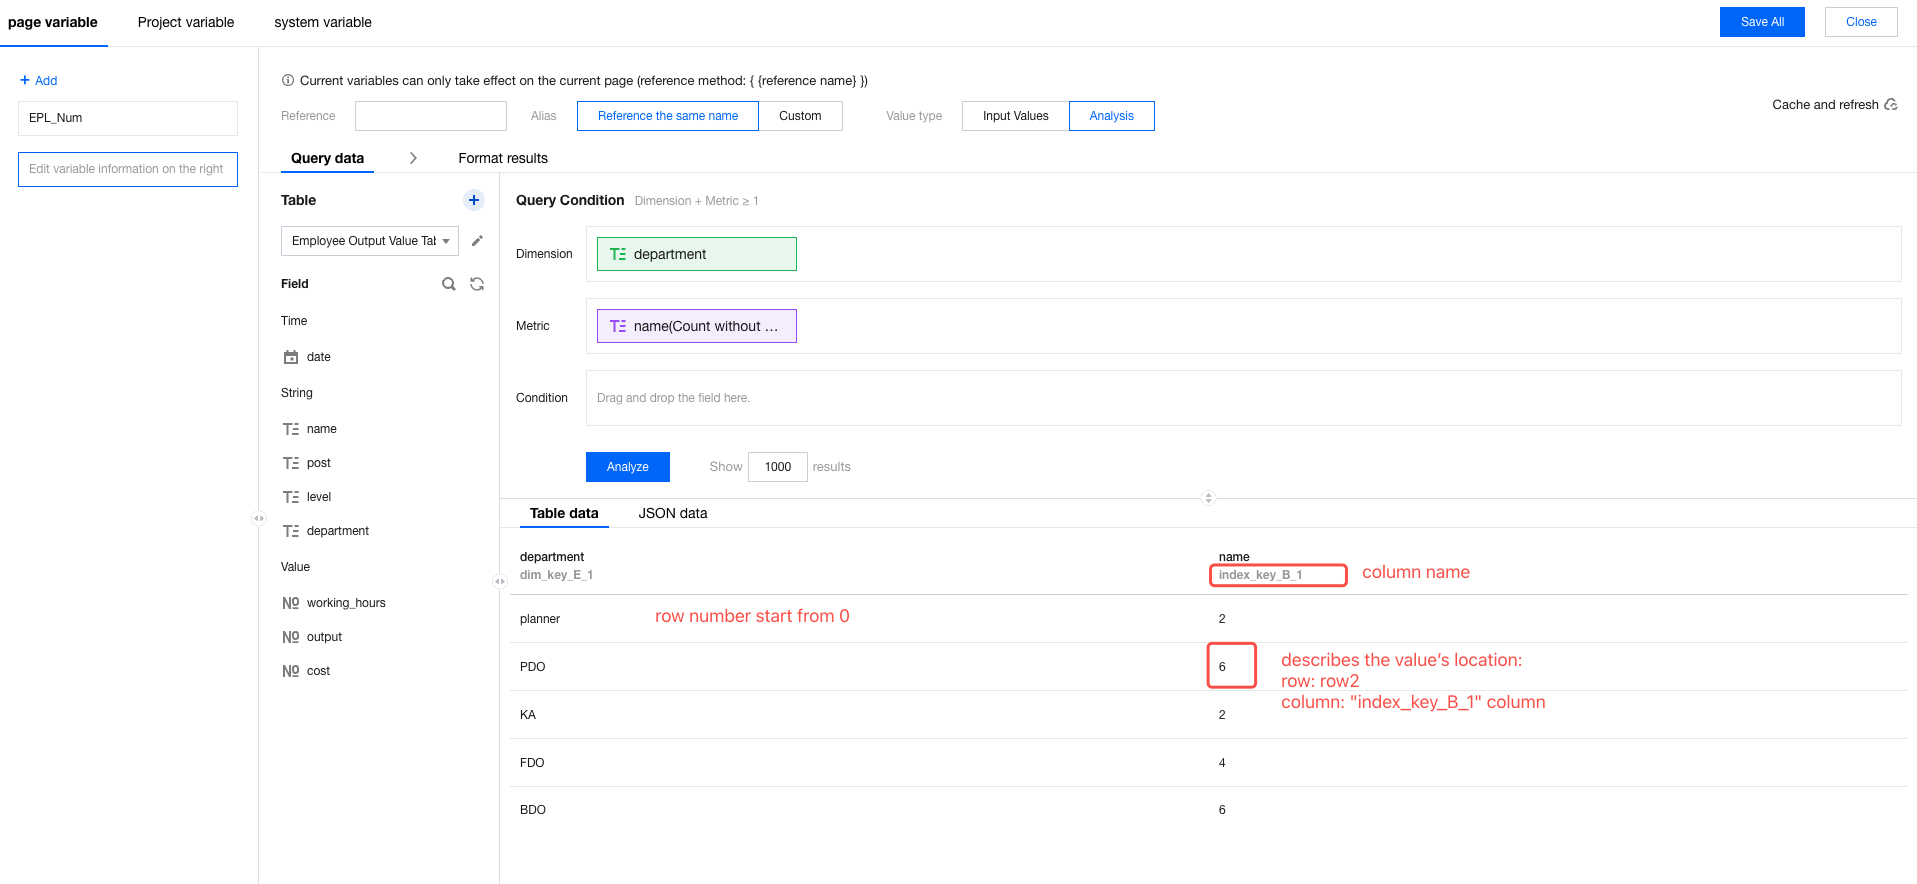Select the Custom alias option

800,116
